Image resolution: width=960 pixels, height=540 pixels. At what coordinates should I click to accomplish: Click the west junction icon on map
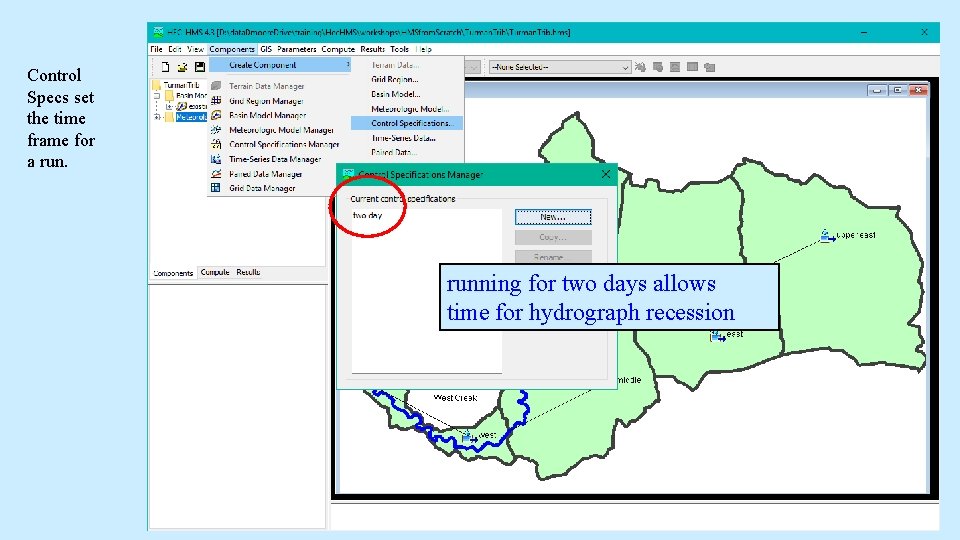470,437
